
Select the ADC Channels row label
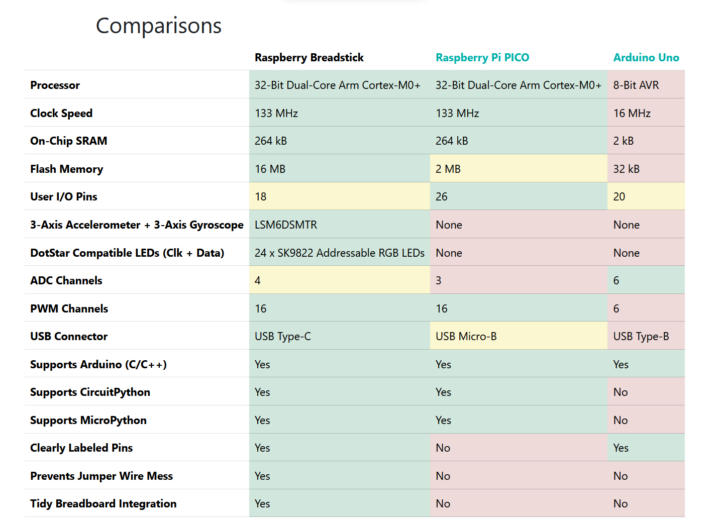(x=66, y=280)
